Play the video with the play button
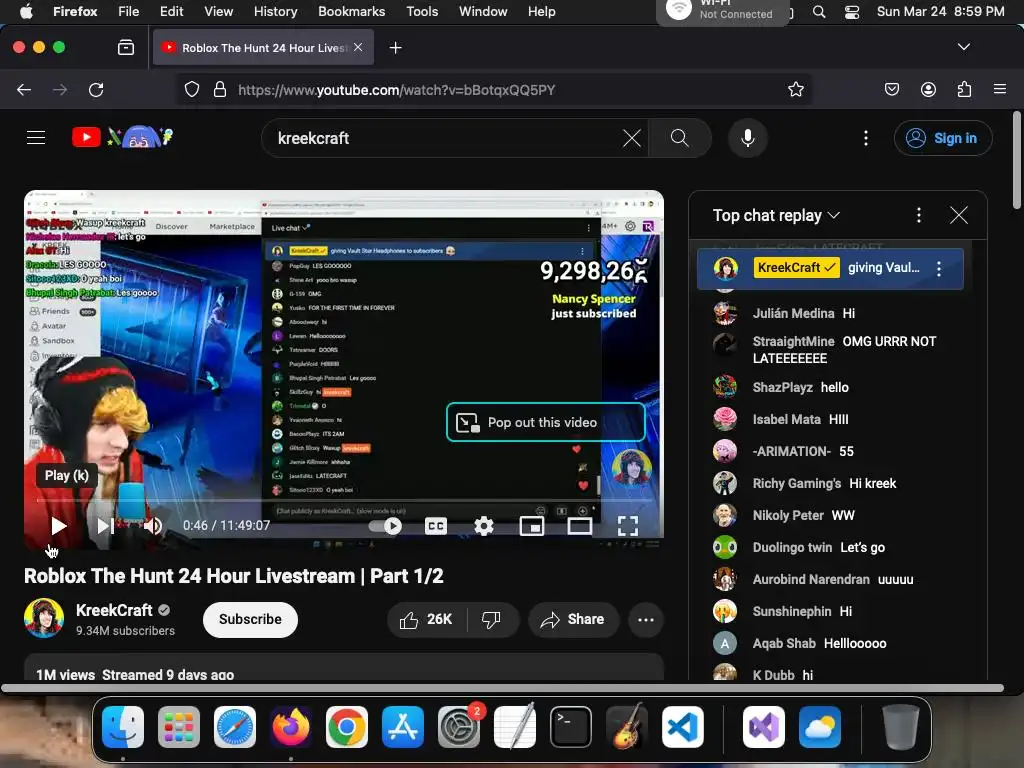This screenshot has height=768, width=1024. pos(58,526)
